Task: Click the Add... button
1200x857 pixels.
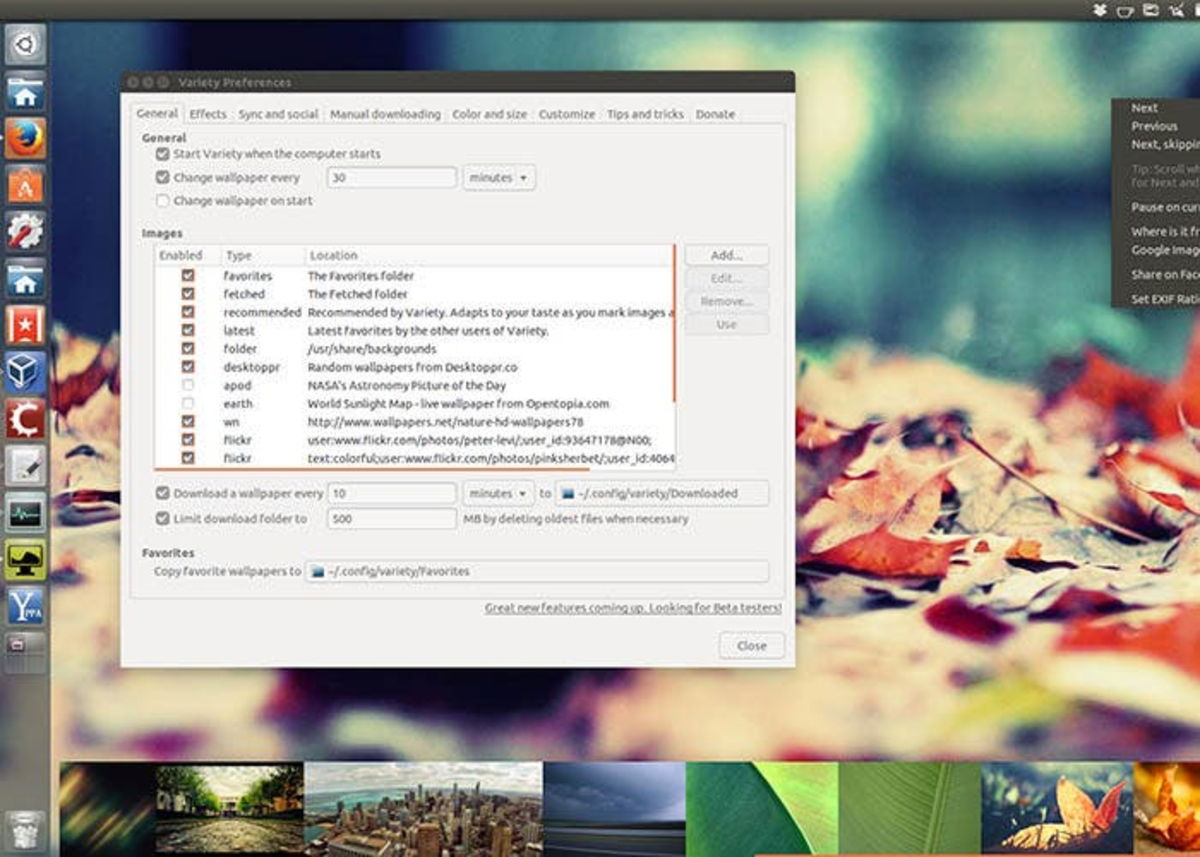Action: pos(726,255)
